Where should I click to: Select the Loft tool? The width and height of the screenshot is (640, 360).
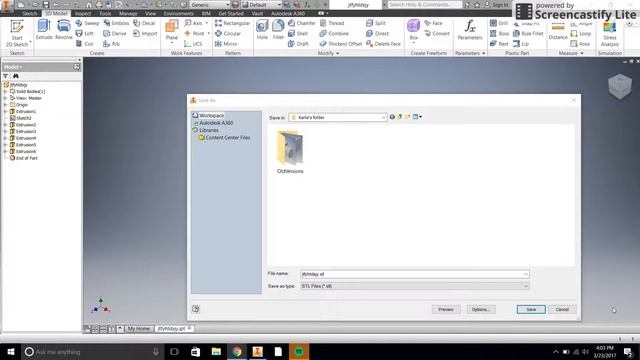point(85,33)
